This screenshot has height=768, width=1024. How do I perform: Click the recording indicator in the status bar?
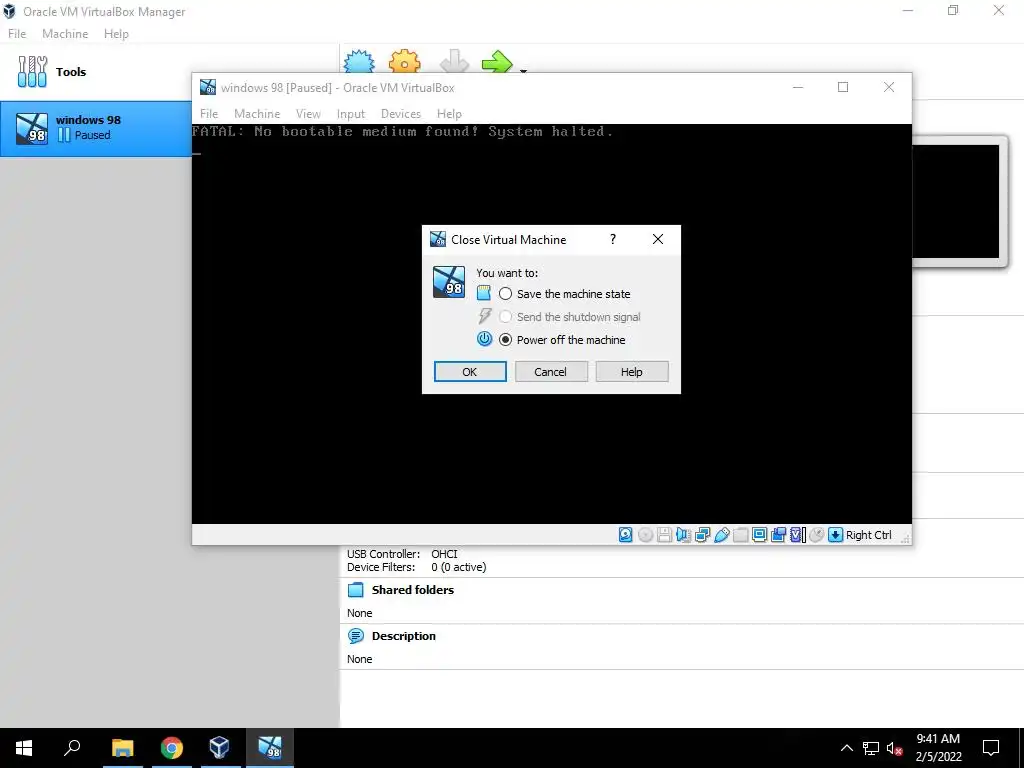pyautogui.click(x=778, y=535)
